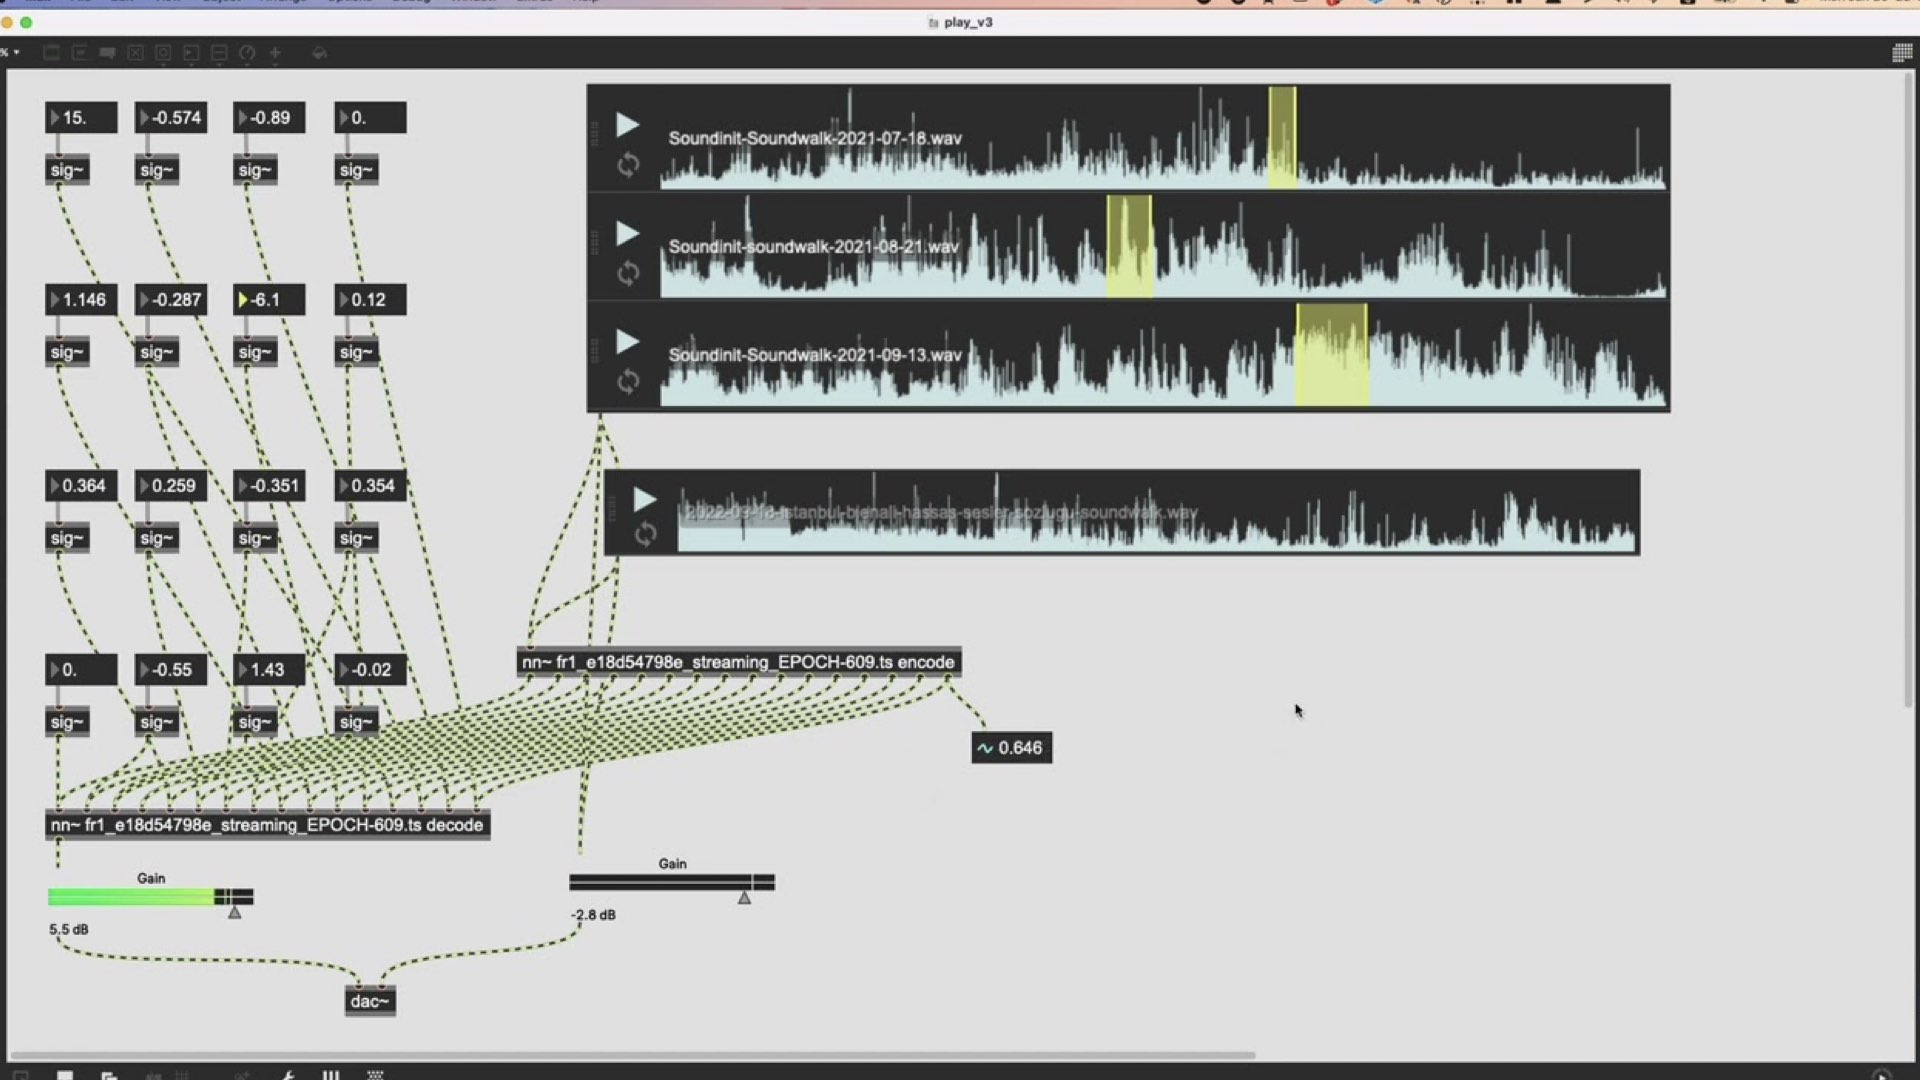Image resolution: width=1920 pixels, height=1080 pixels.
Task: Open zoom percentage dropdown in toolbar
Action: pos(12,52)
